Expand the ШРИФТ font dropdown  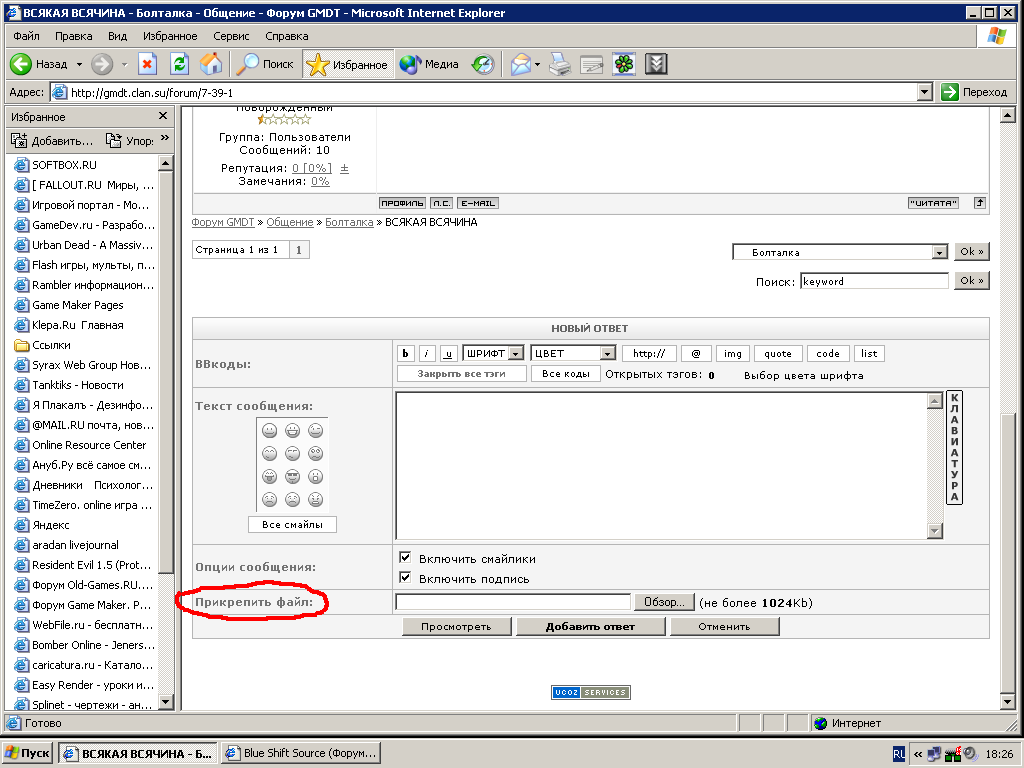(494, 353)
